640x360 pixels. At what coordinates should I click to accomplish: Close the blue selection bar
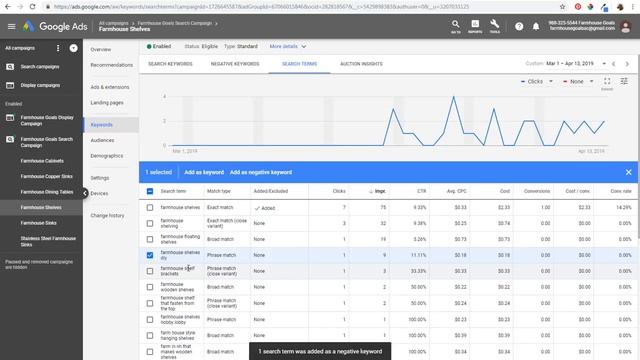(x=629, y=172)
